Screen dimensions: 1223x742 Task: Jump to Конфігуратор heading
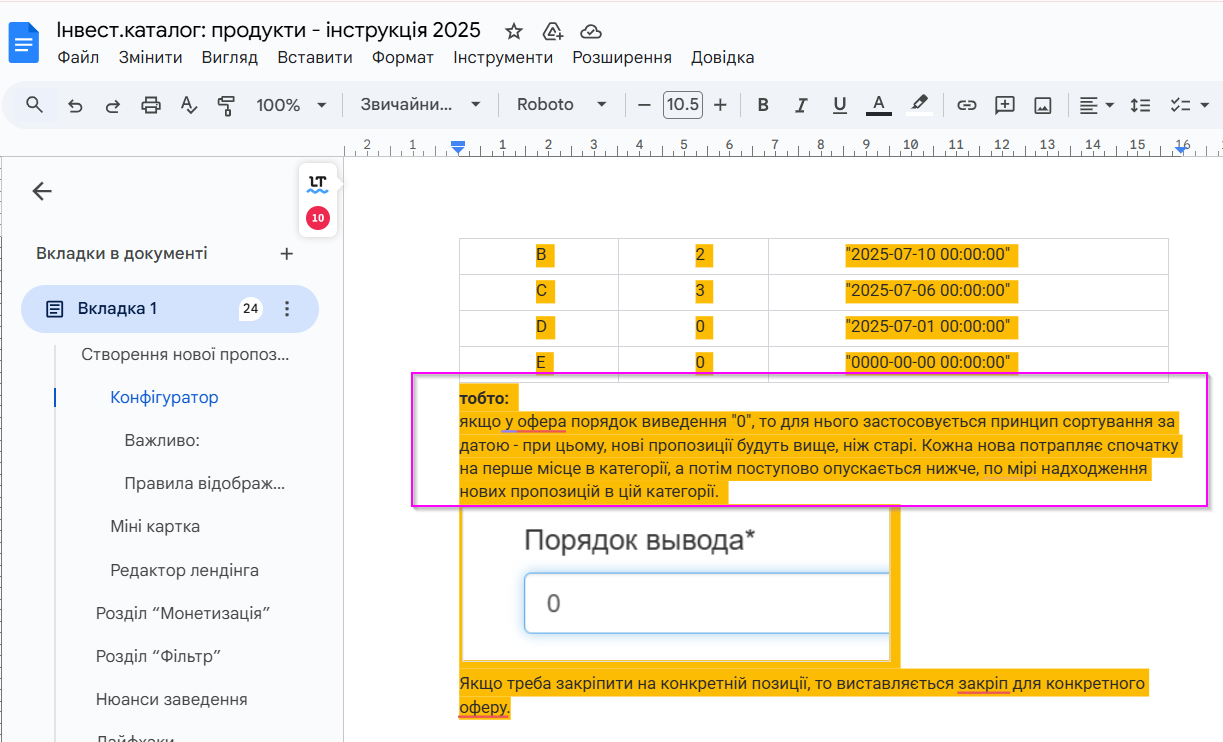click(164, 397)
